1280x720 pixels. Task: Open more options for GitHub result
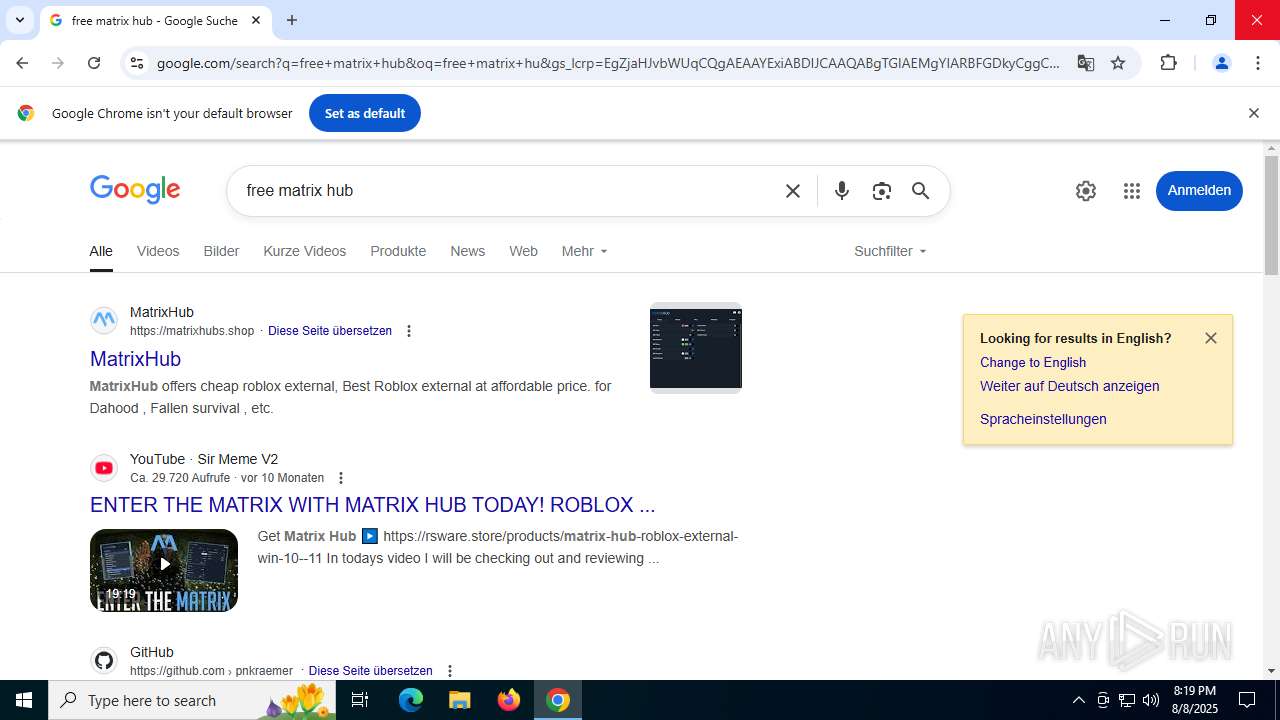click(x=449, y=671)
